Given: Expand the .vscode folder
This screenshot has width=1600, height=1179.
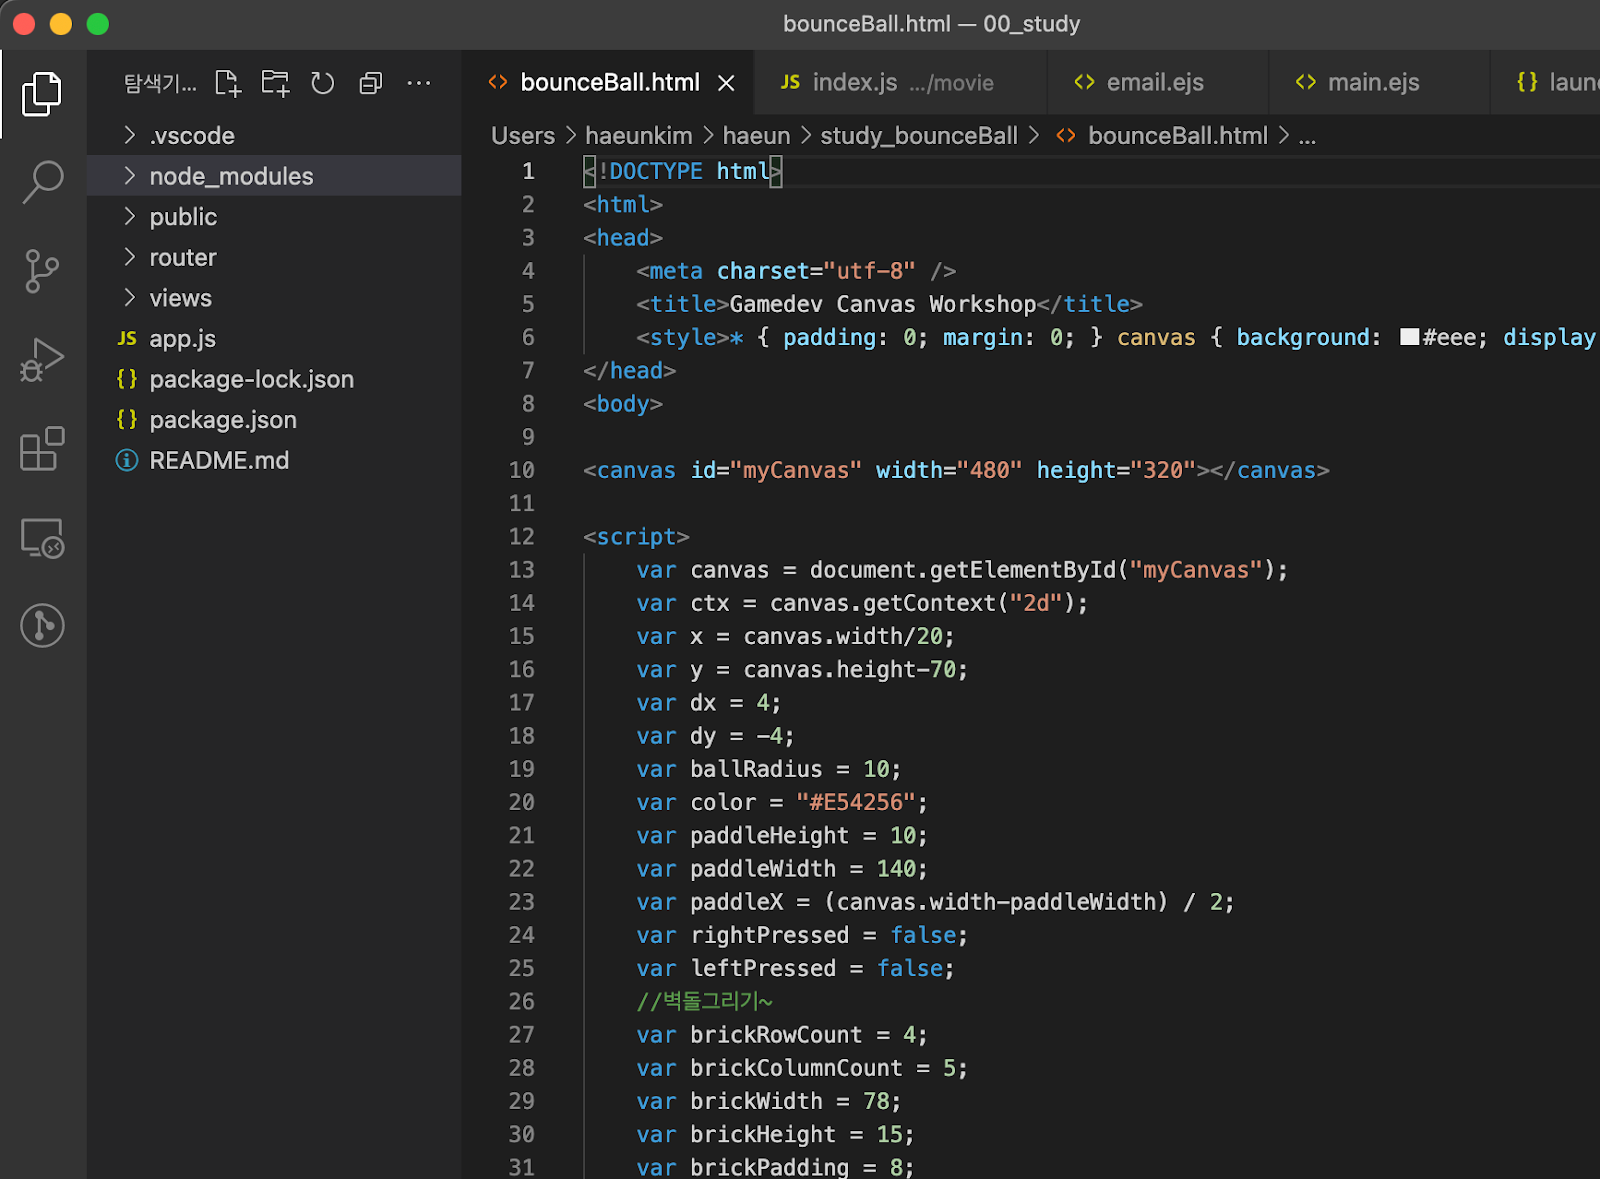Looking at the screenshot, I should point(274,135).
